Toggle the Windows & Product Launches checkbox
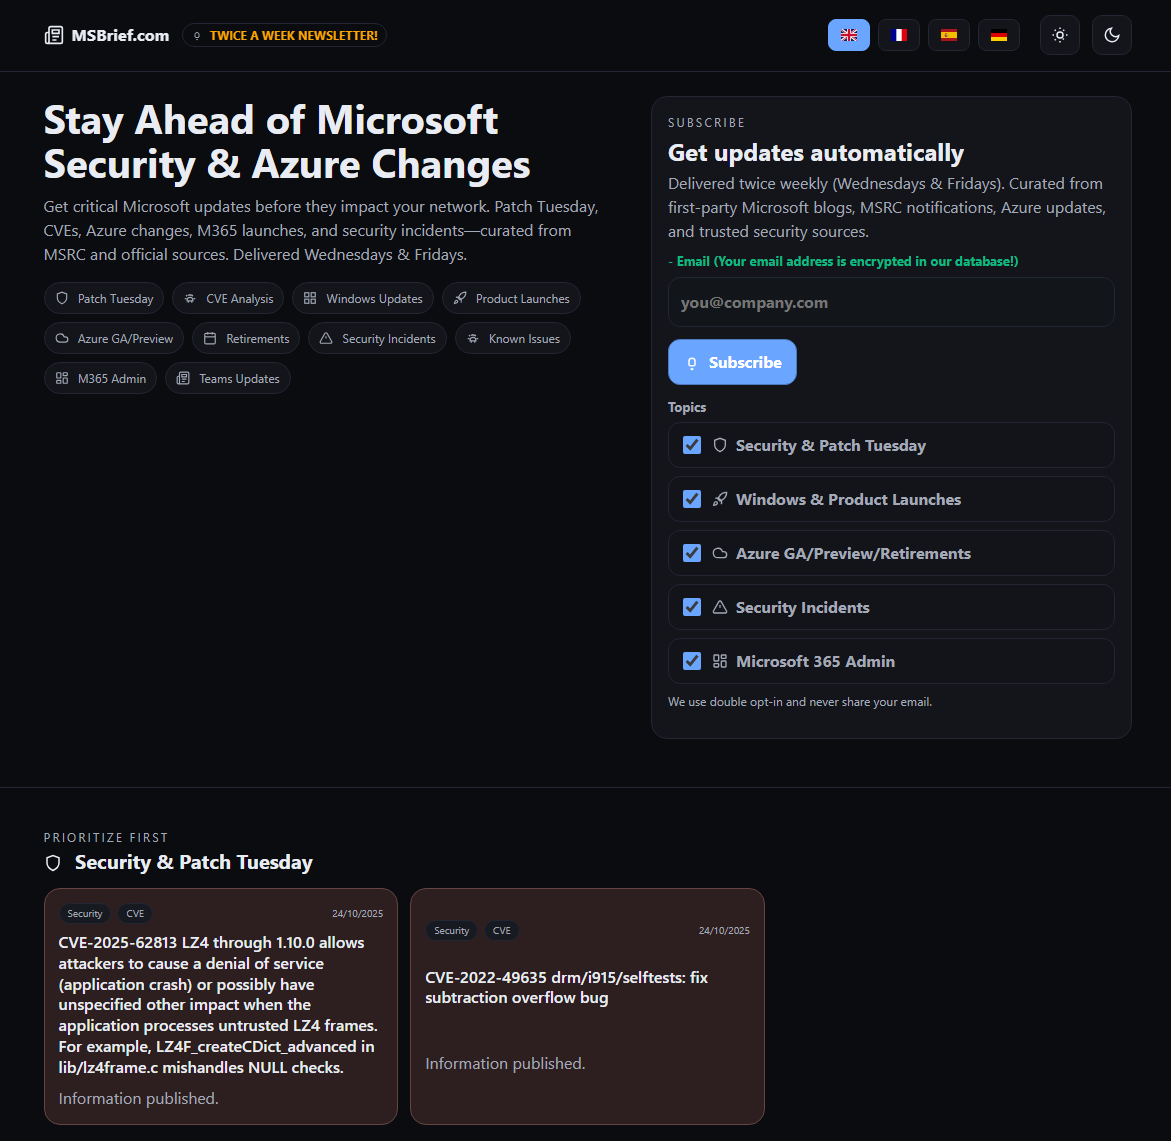 point(691,499)
